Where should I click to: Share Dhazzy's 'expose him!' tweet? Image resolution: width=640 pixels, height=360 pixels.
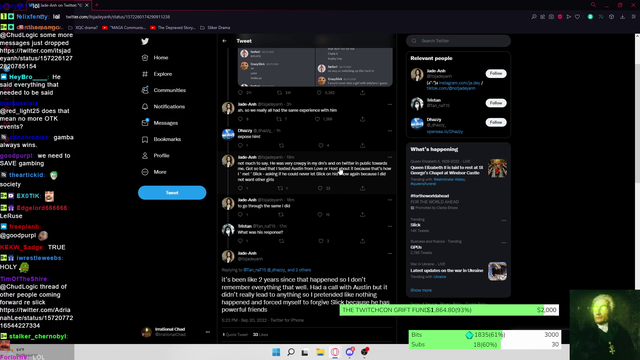pyautogui.click(x=362, y=145)
